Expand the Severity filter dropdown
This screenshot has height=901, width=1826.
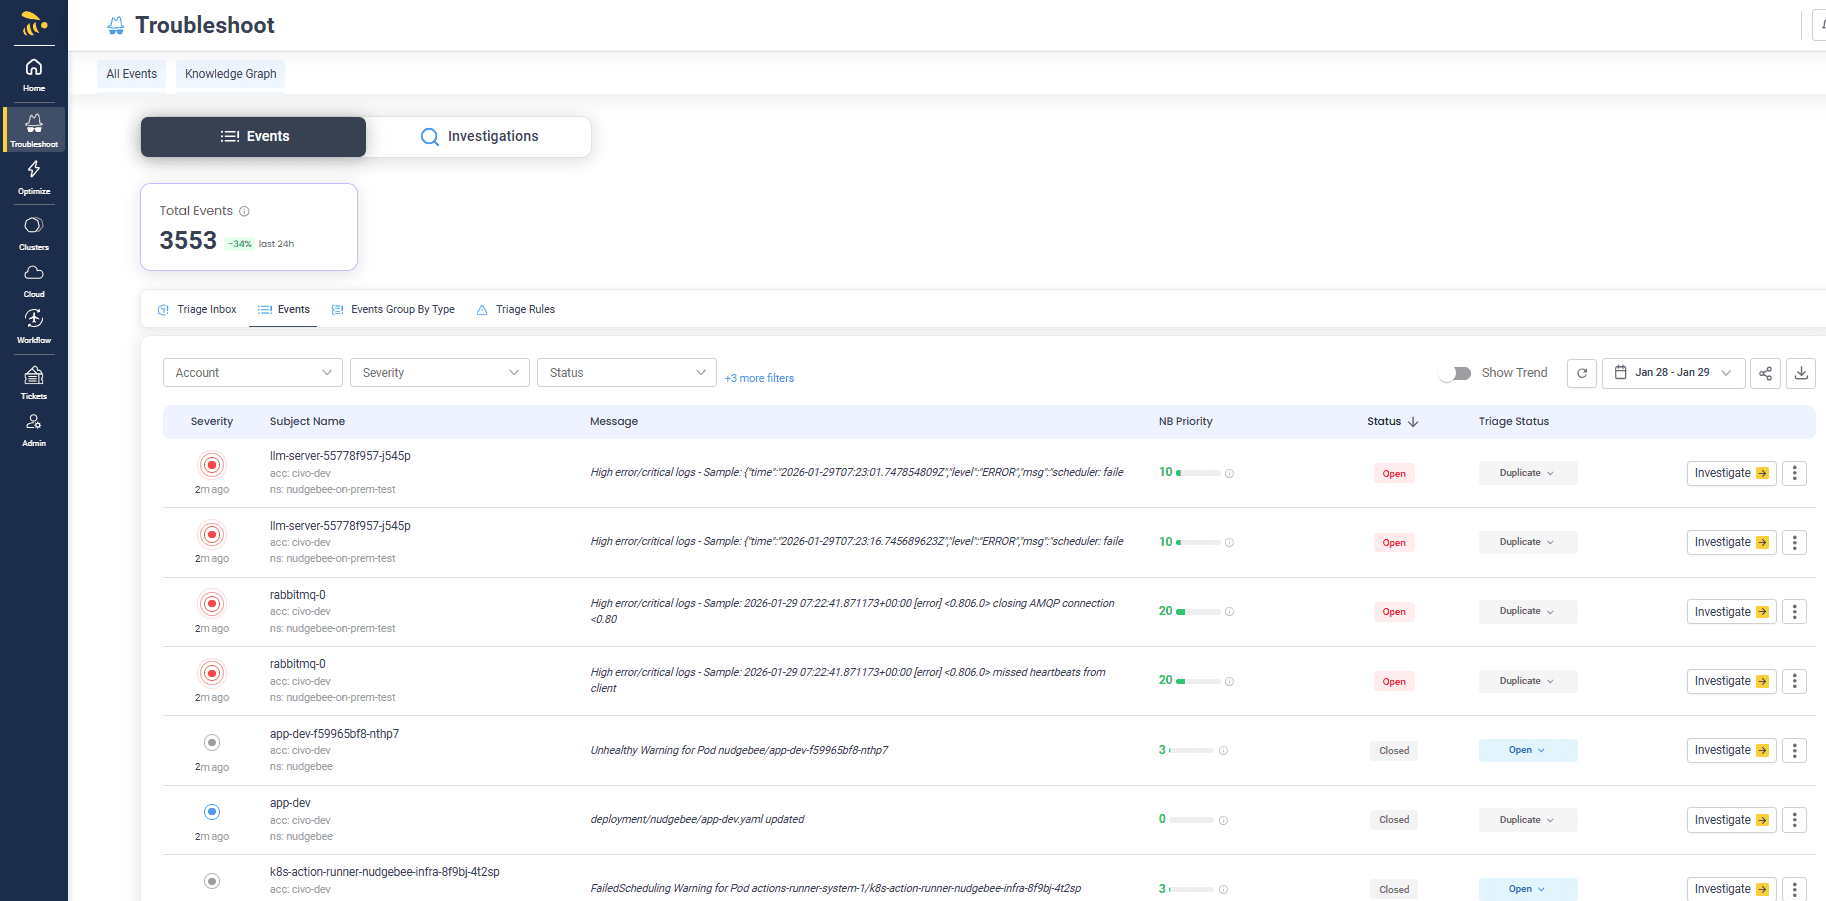(439, 372)
